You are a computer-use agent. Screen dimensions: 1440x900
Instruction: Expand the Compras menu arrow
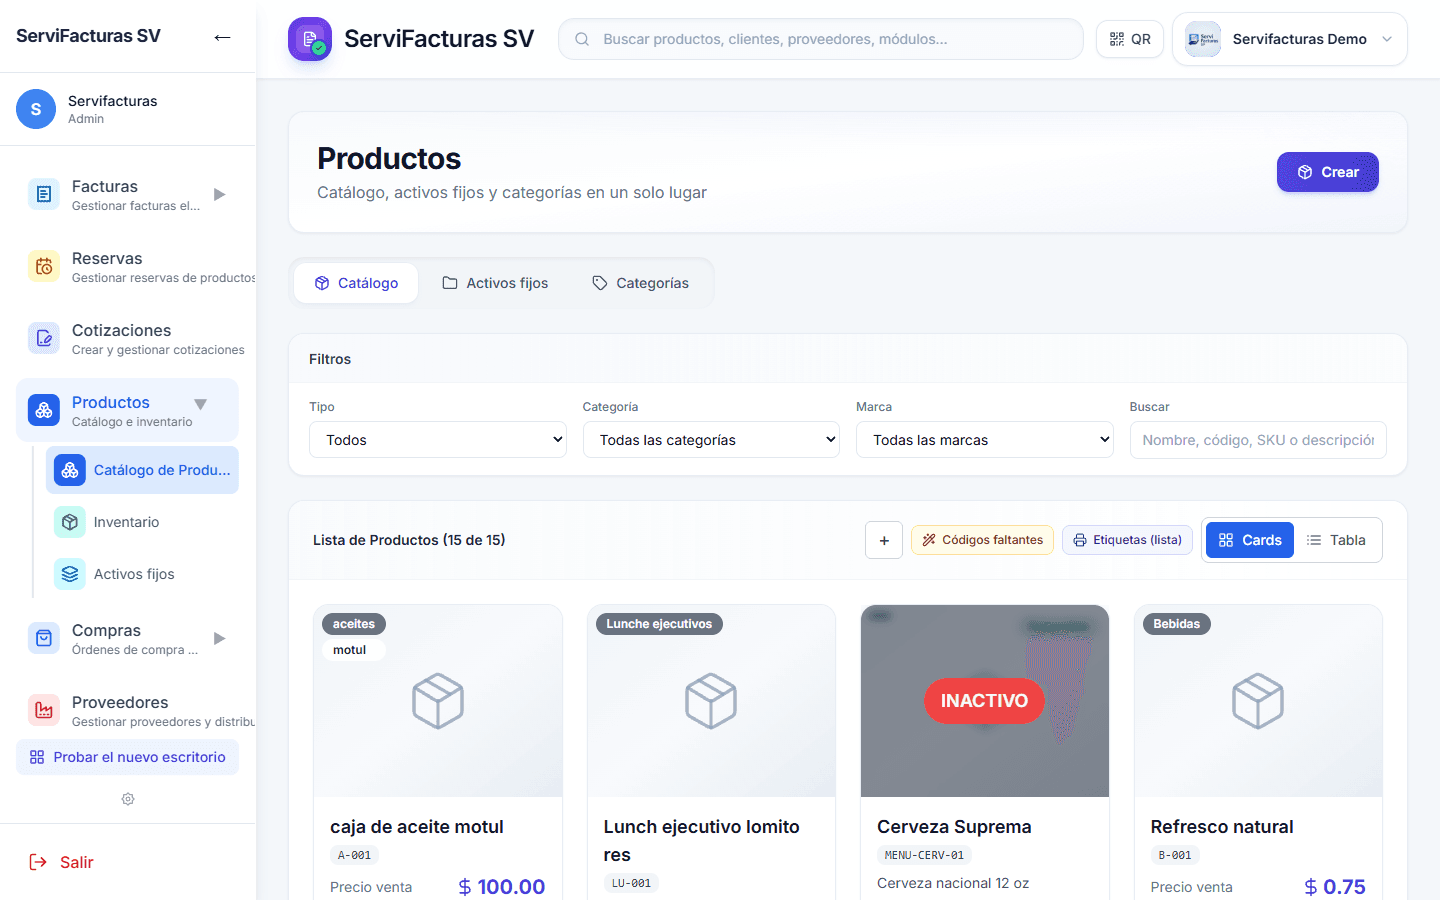point(220,638)
